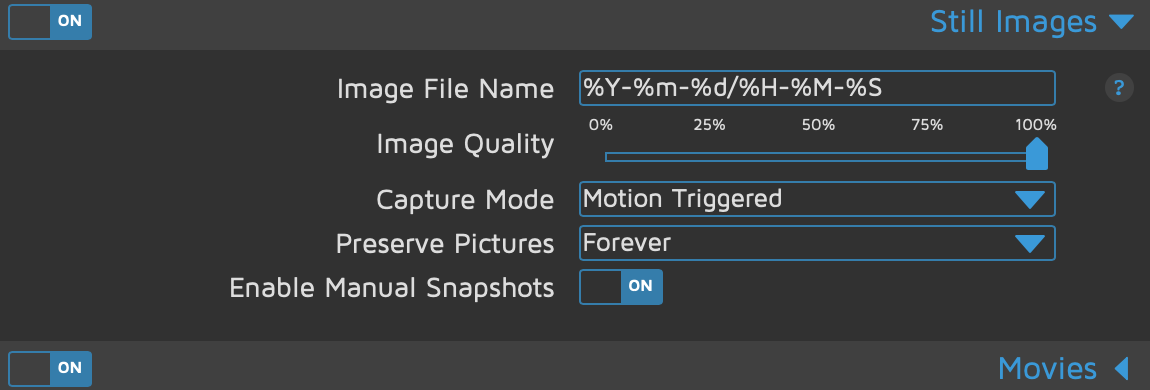The height and width of the screenshot is (390, 1150).
Task: Toggle the Still Images ON switch
Action: 50,22
